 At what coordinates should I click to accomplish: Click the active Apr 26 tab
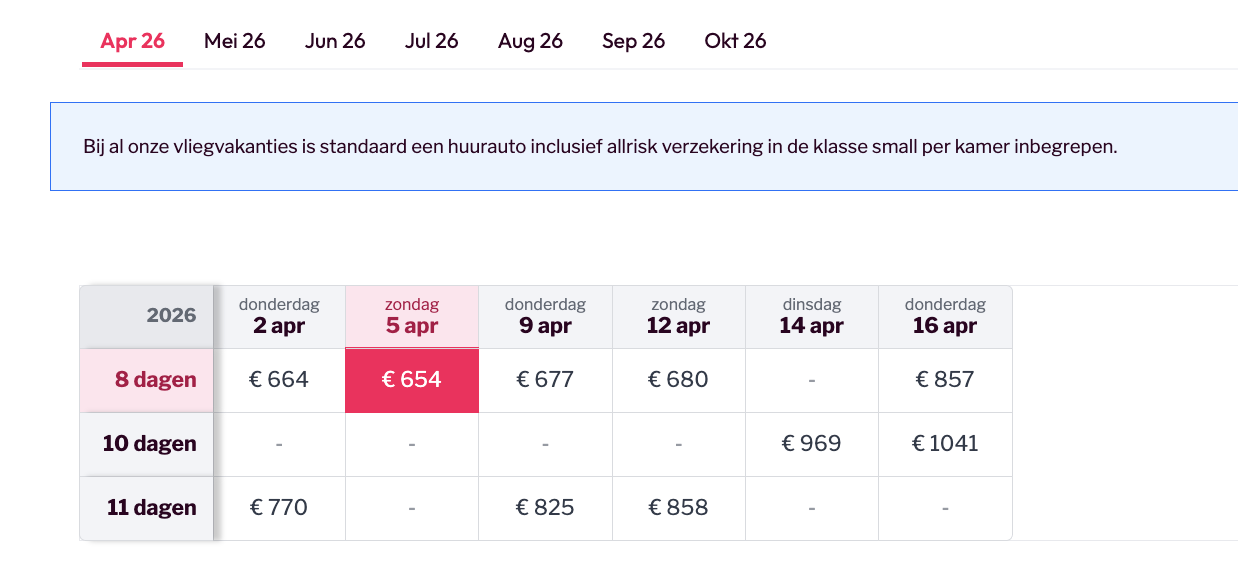pyautogui.click(x=132, y=41)
